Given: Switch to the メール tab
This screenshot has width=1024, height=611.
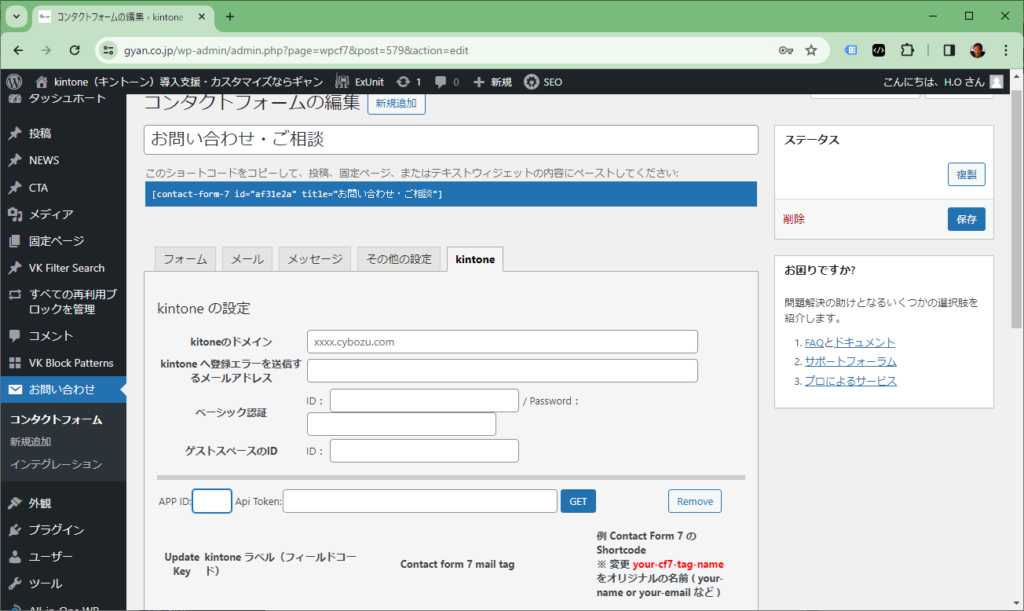Looking at the screenshot, I should tap(248, 259).
